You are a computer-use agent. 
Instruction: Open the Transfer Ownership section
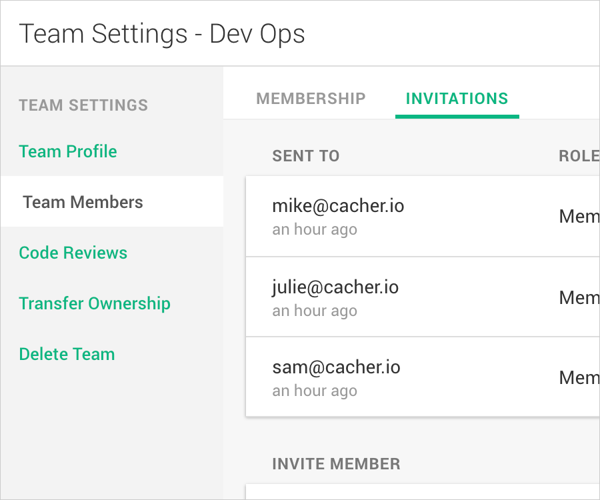94,303
